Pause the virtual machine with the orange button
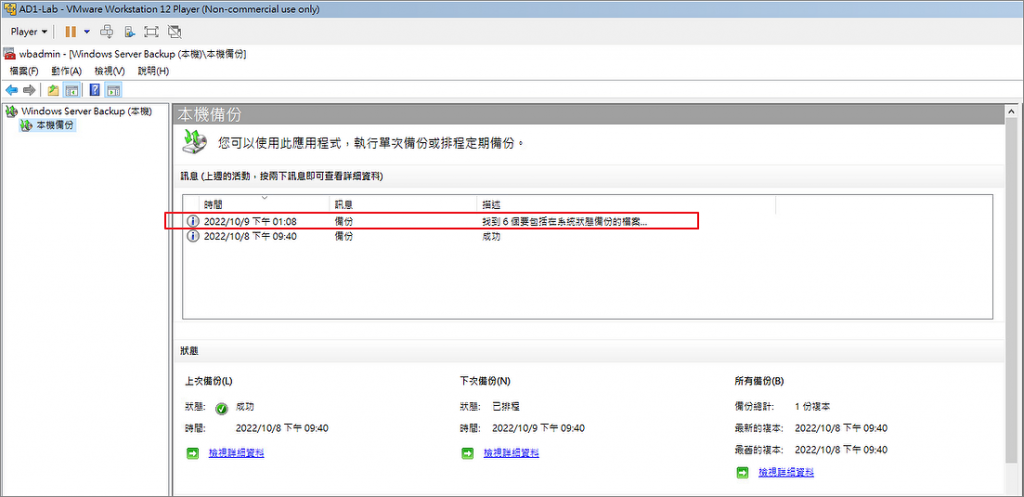The height and width of the screenshot is (497, 1024). click(x=71, y=31)
